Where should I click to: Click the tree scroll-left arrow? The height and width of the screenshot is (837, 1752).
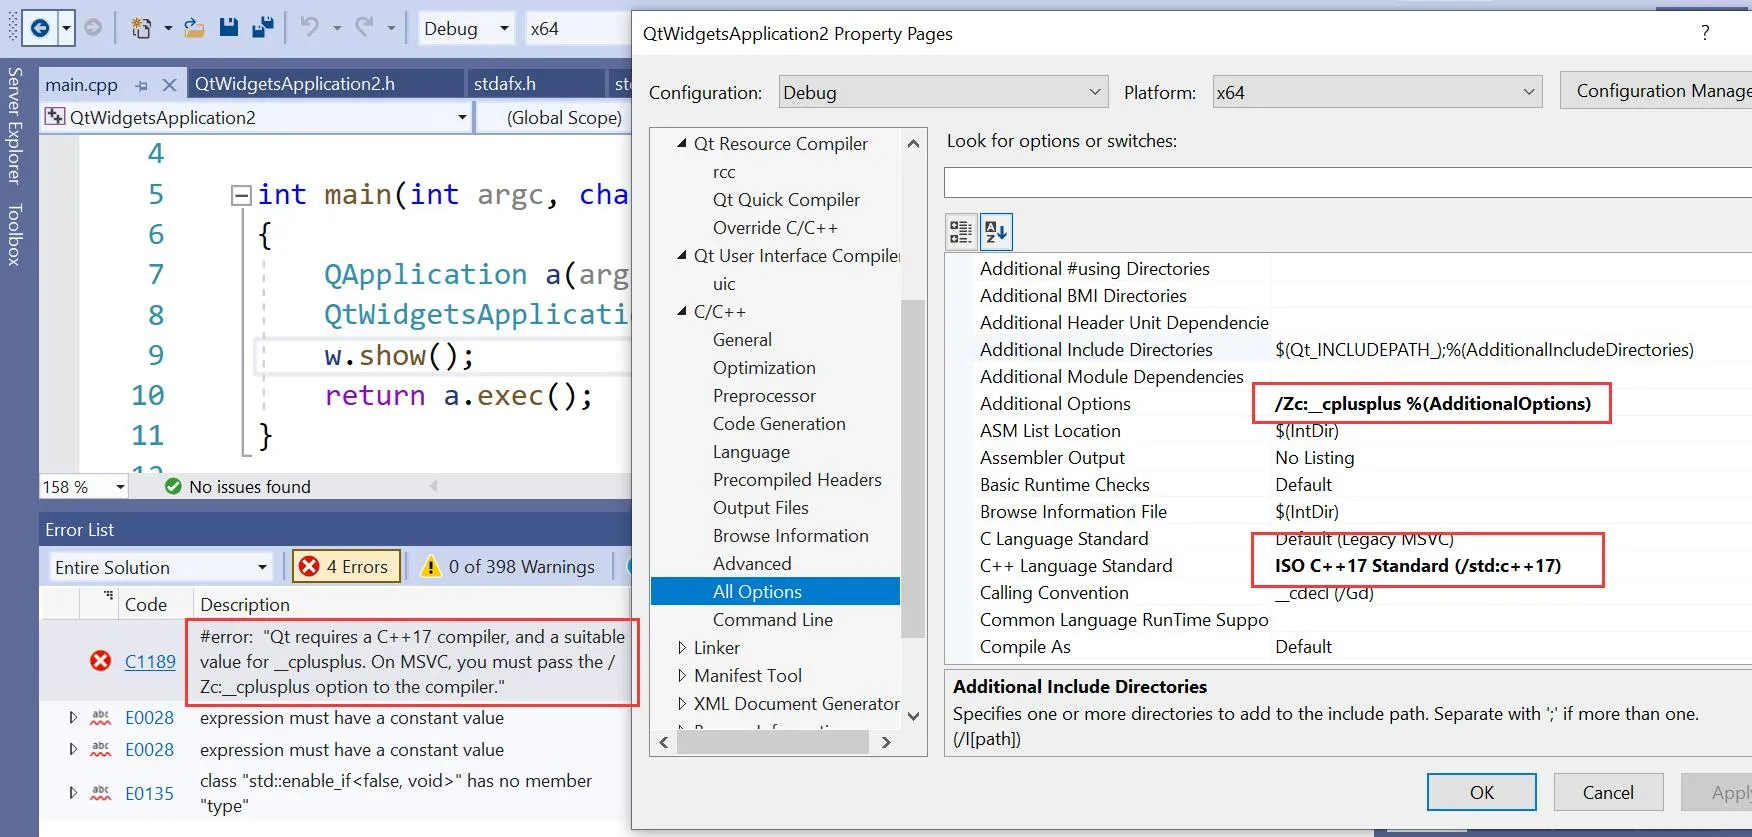(x=664, y=742)
